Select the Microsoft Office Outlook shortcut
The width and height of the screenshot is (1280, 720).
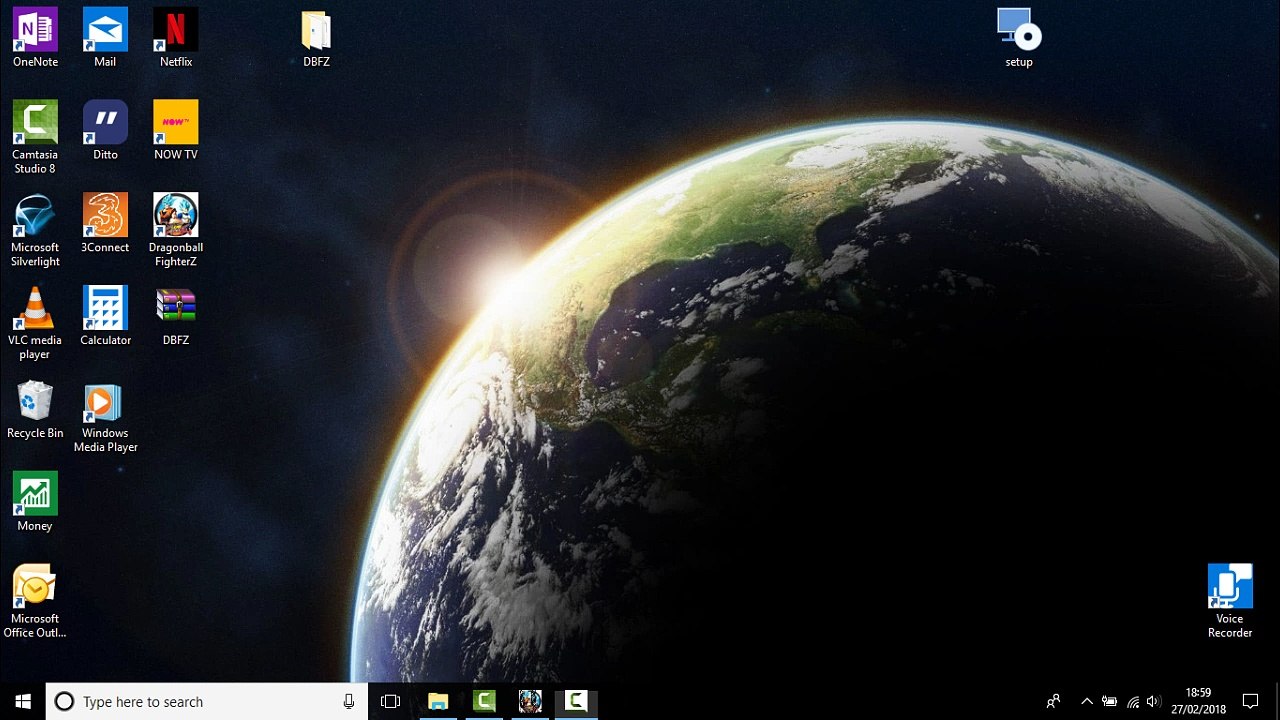coord(35,603)
